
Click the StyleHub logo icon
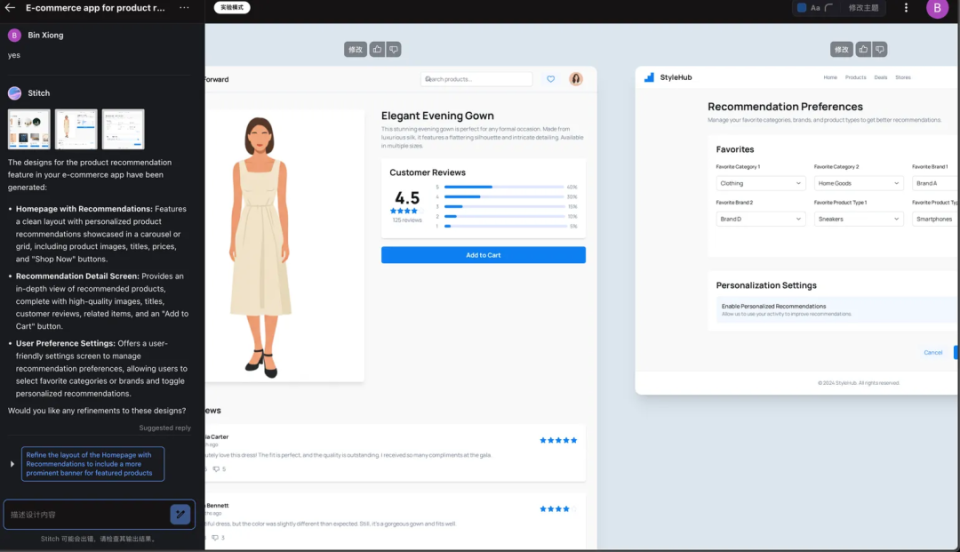(650, 77)
